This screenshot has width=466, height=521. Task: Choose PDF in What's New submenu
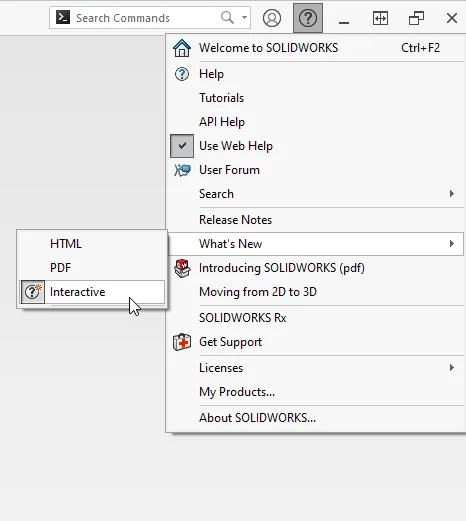92,268
